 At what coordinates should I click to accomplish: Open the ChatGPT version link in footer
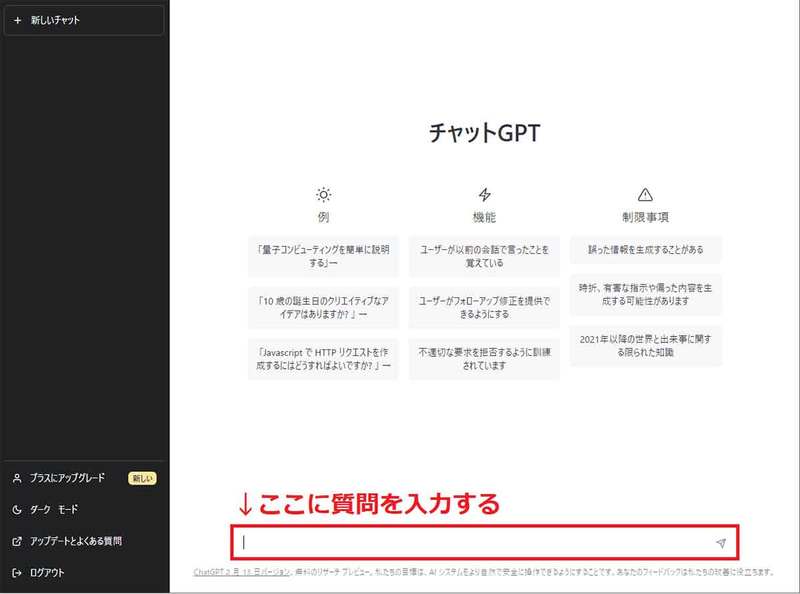point(242,572)
